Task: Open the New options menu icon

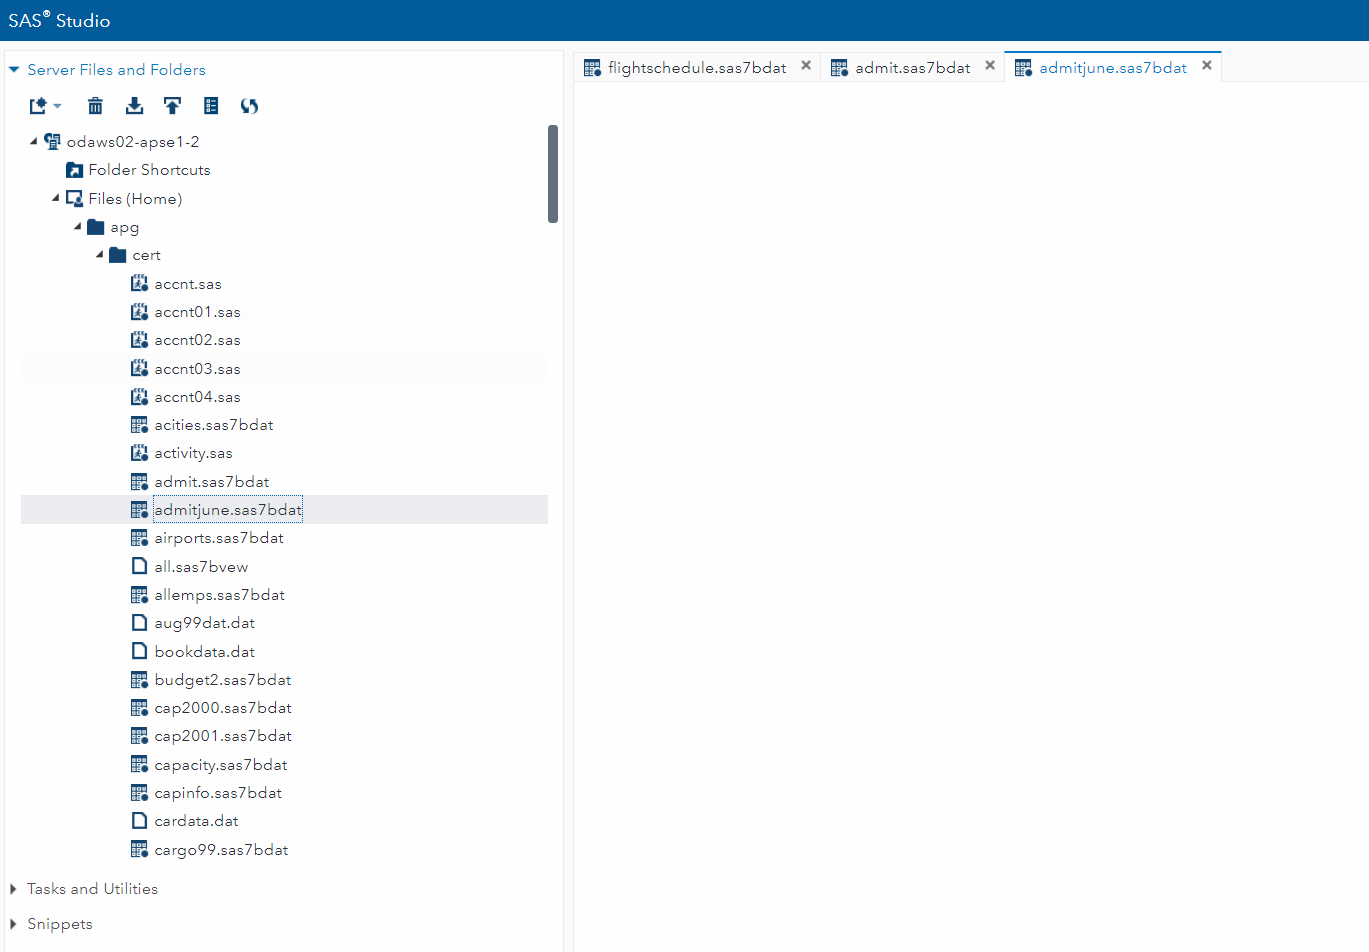Action: click(x=40, y=105)
